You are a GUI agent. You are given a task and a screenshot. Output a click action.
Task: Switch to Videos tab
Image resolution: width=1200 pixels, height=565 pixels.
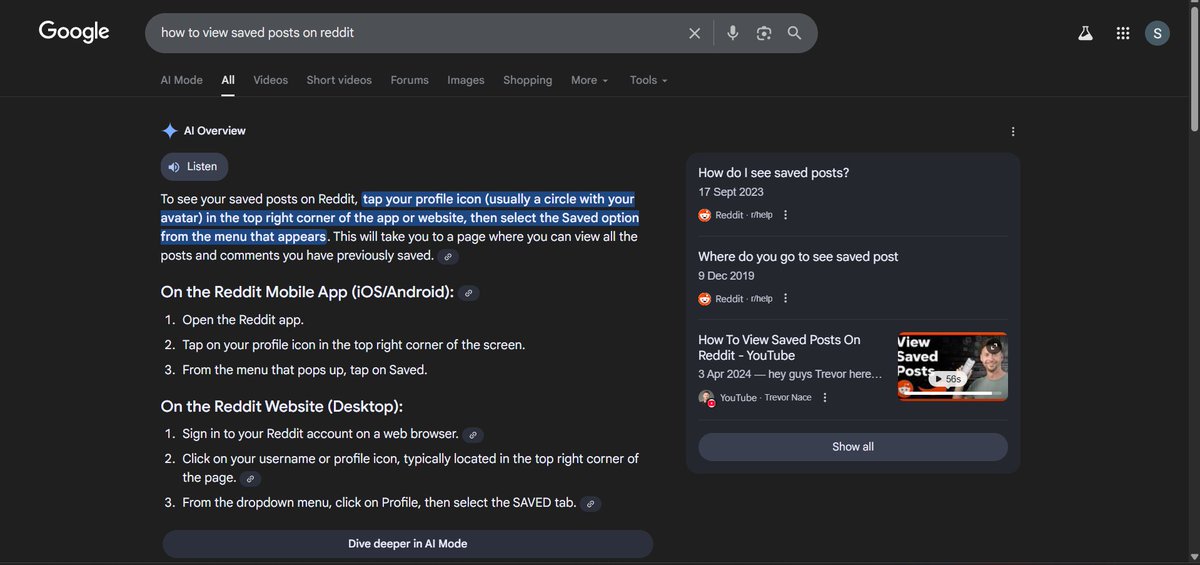click(270, 80)
